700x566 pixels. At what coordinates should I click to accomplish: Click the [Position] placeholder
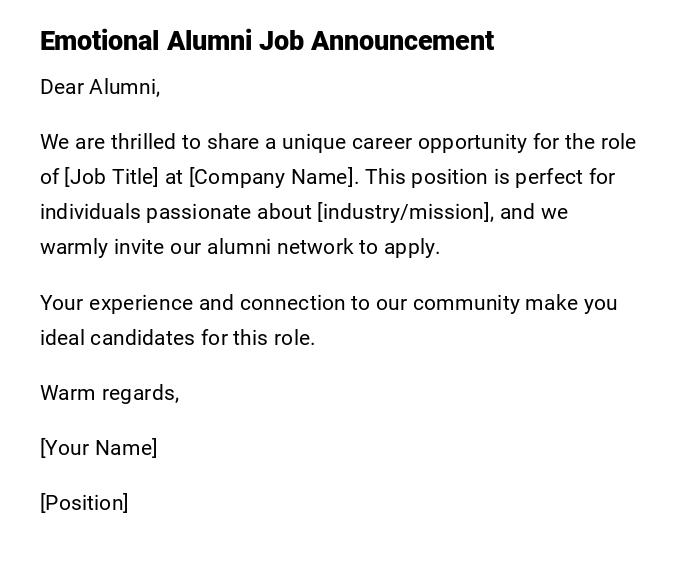[x=84, y=503]
